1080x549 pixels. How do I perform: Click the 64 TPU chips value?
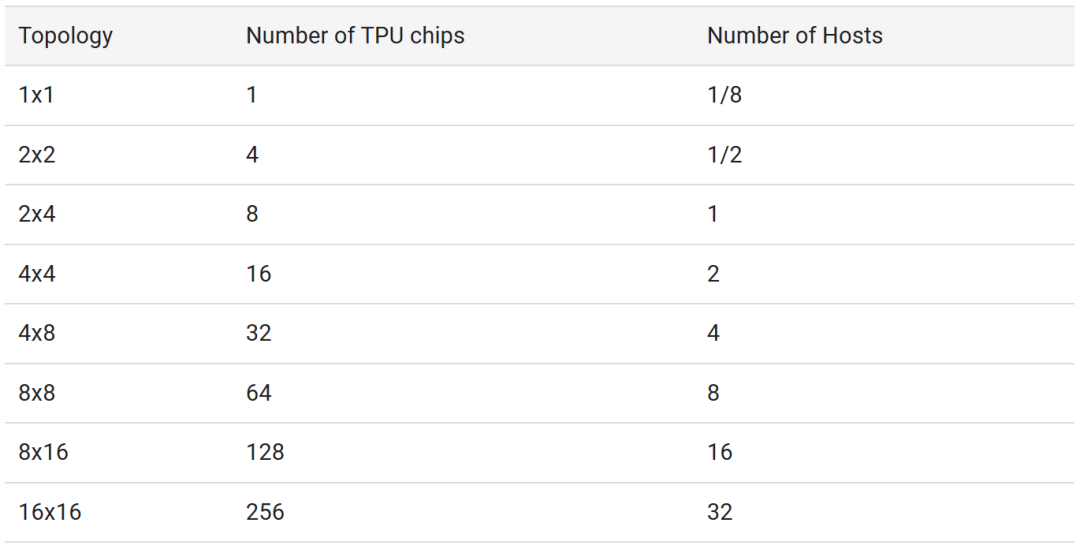[x=258, y=393]
